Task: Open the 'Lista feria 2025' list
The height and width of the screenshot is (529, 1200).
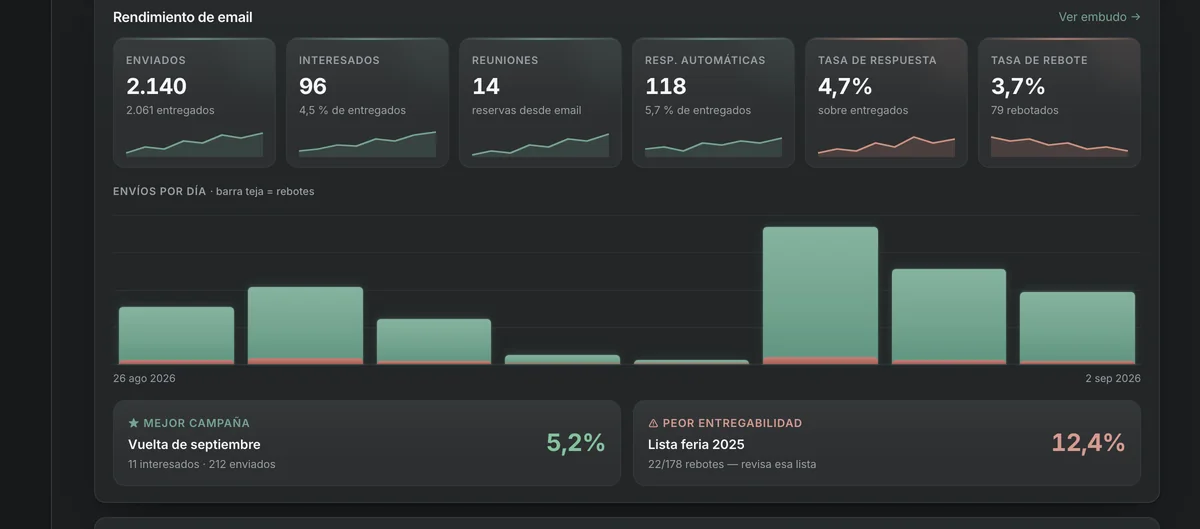Action: point(696,444)
